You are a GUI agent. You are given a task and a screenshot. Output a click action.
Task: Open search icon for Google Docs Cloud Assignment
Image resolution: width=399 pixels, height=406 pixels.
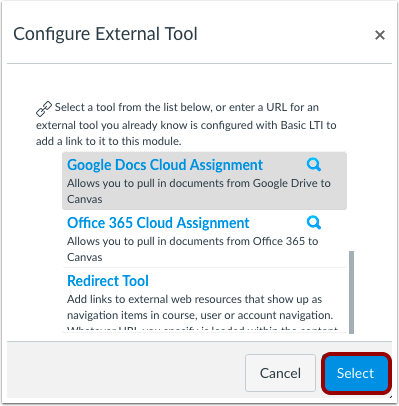tap(313, 165)
